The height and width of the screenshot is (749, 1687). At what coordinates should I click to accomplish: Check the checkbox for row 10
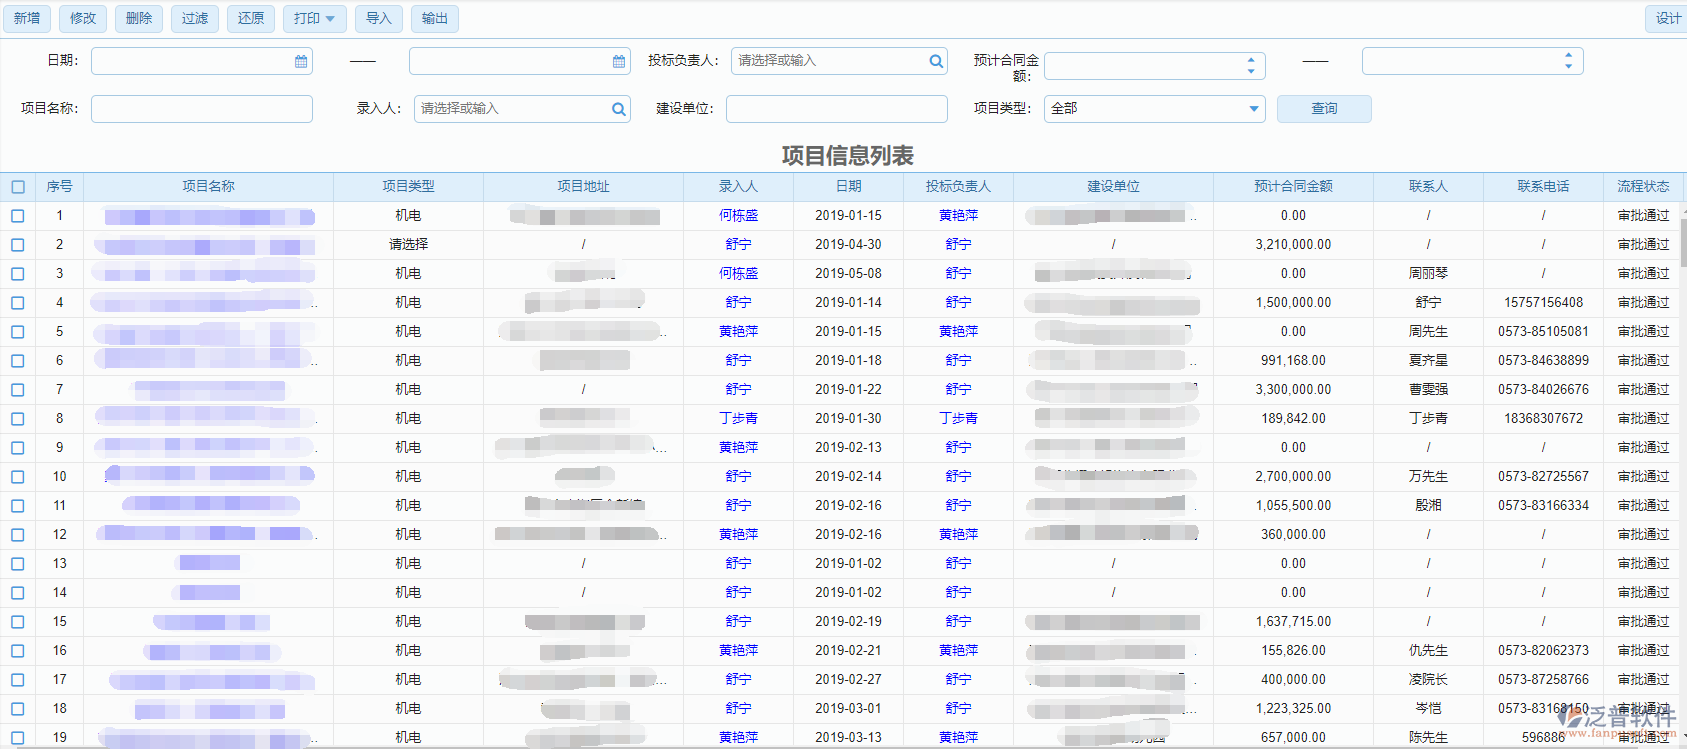pos(18,477)
